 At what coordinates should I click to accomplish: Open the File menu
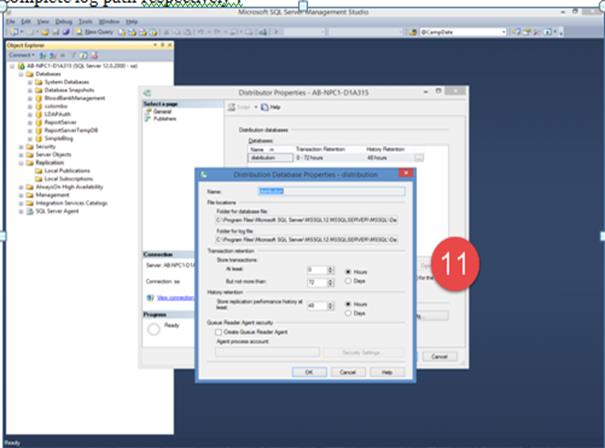[x=11, y=22]
